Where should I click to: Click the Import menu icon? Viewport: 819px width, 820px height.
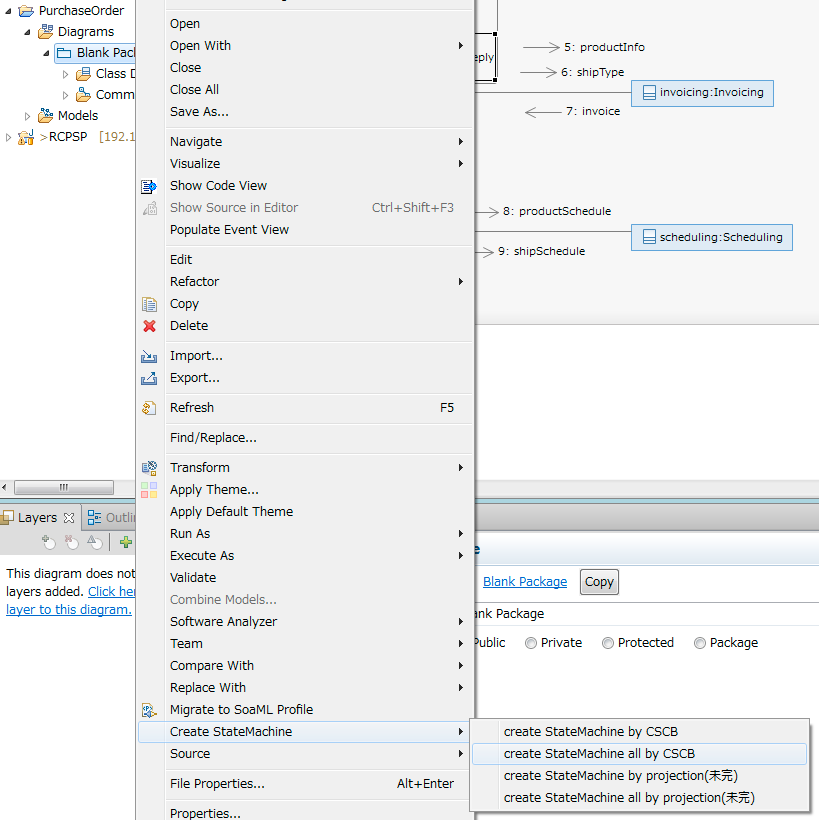coord(150,356)
